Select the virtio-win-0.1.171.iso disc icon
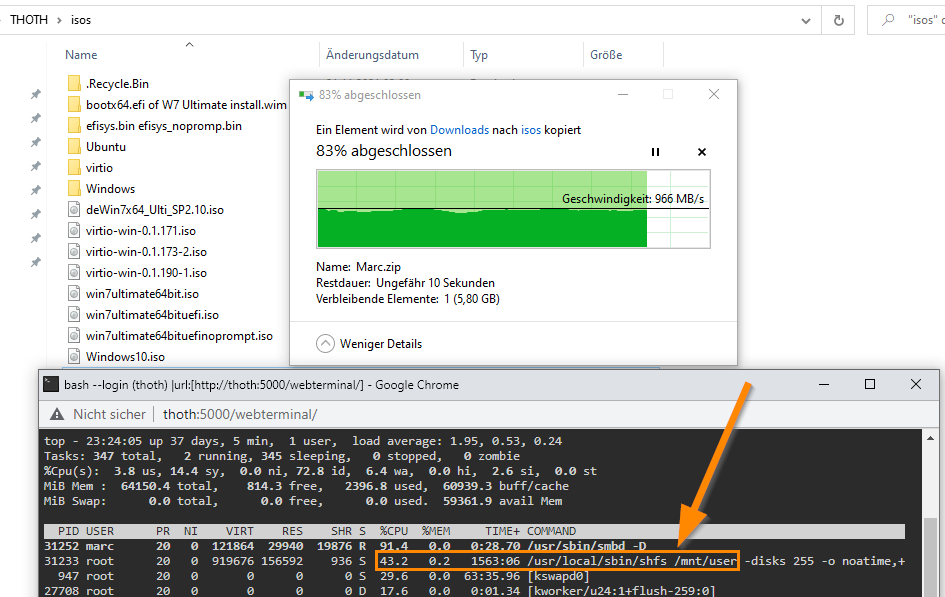 (x=74, y=231)
